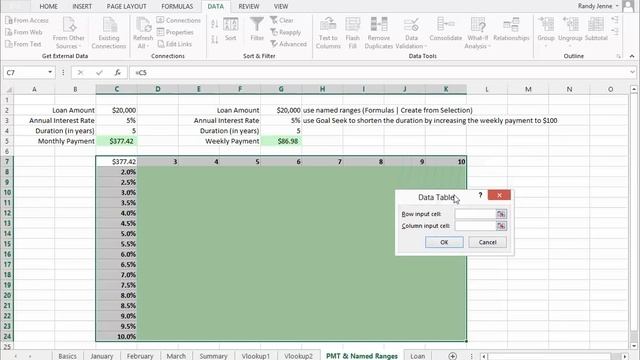Click Remove Duplicates tool
This screenshot has height=360, width=640.
[378, 33]
